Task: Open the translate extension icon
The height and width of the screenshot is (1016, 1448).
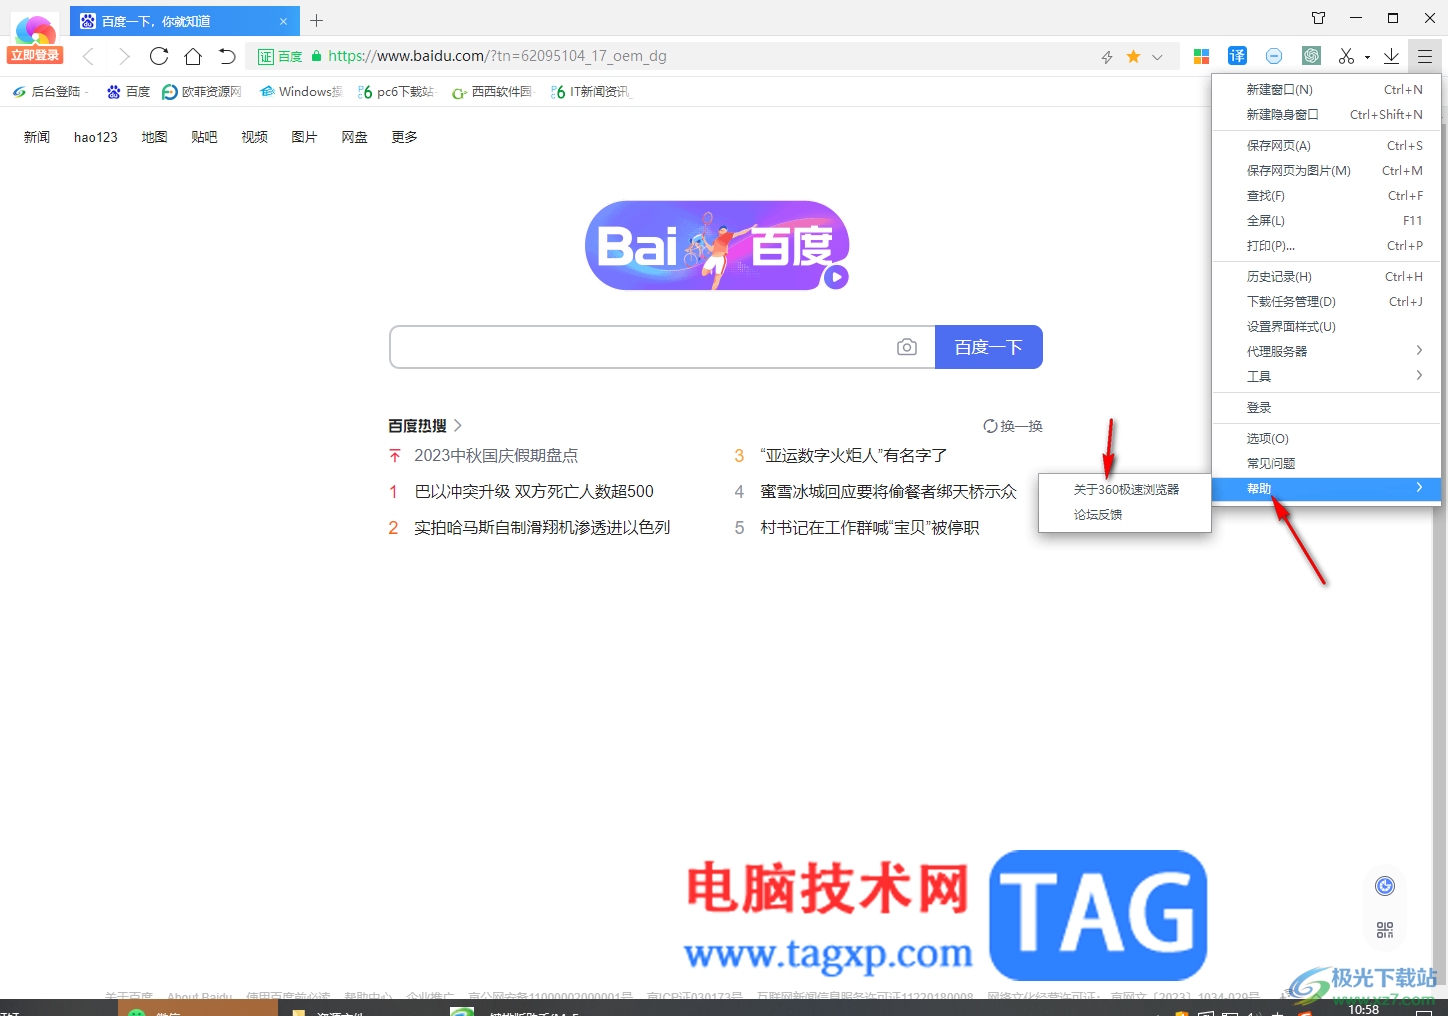Action: (x=1237, y=56)
